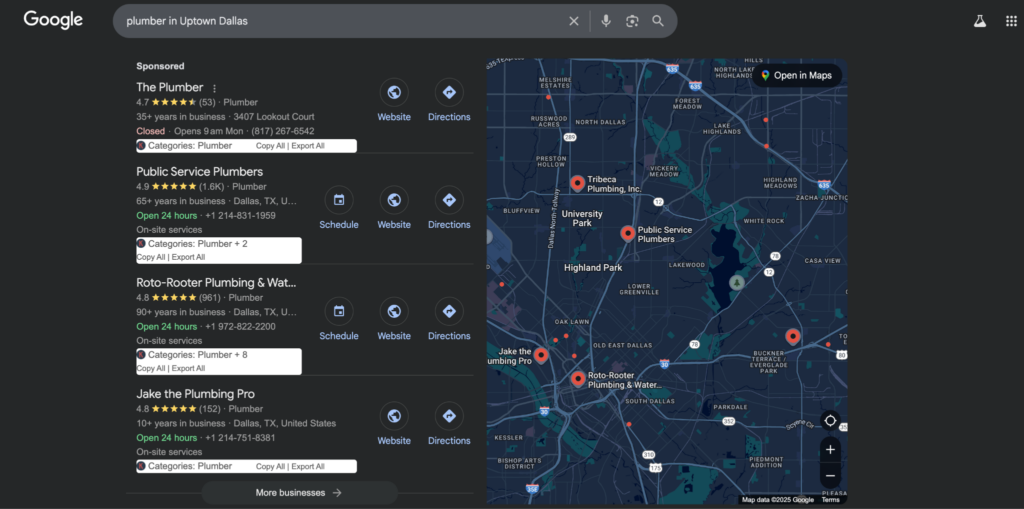
Task: Click the magnifying glass search icon
Action: click(658, 21)
